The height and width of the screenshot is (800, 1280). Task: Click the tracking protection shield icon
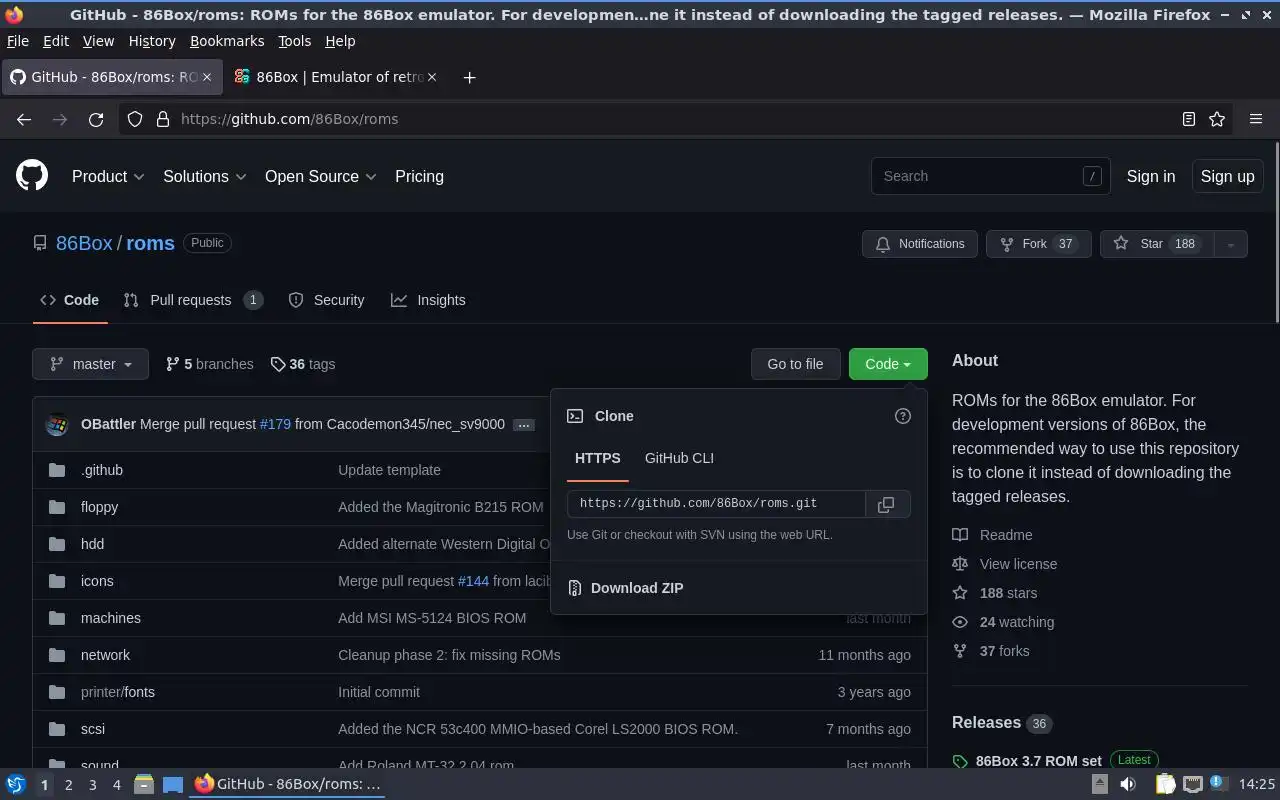[135, 119]
